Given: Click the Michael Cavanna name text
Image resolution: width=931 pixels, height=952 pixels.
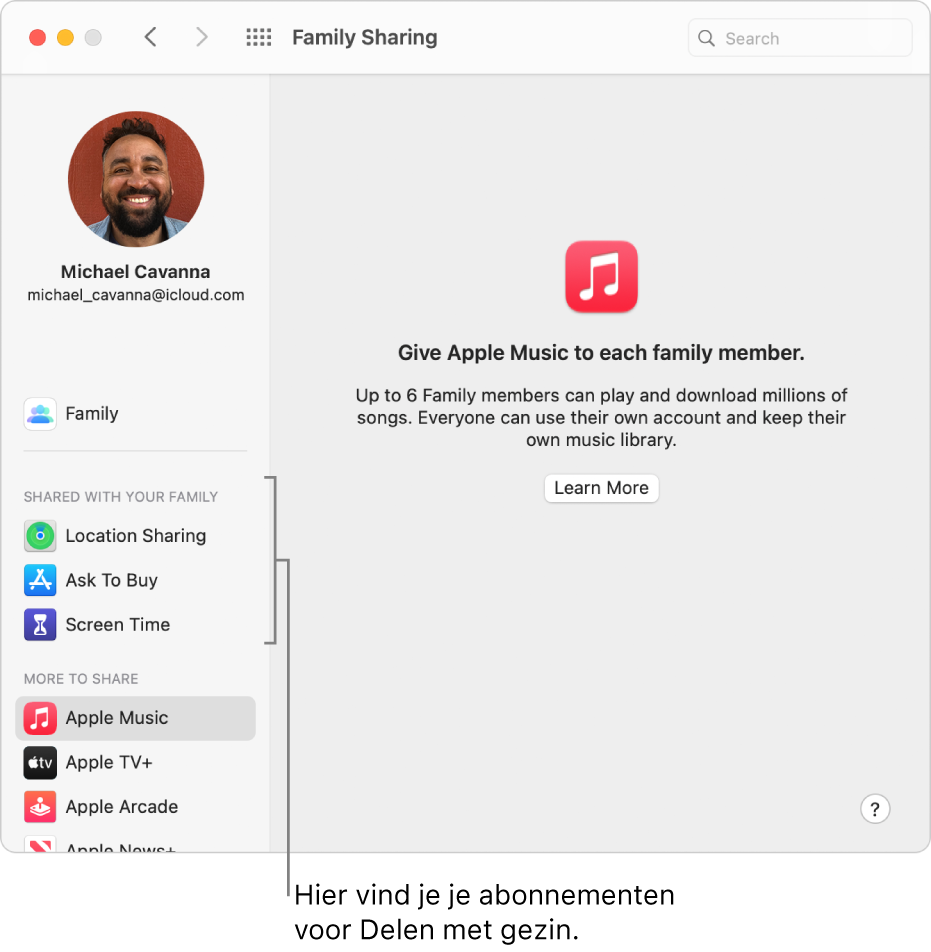Looking at the screenshot, I should tap(136, 271).
